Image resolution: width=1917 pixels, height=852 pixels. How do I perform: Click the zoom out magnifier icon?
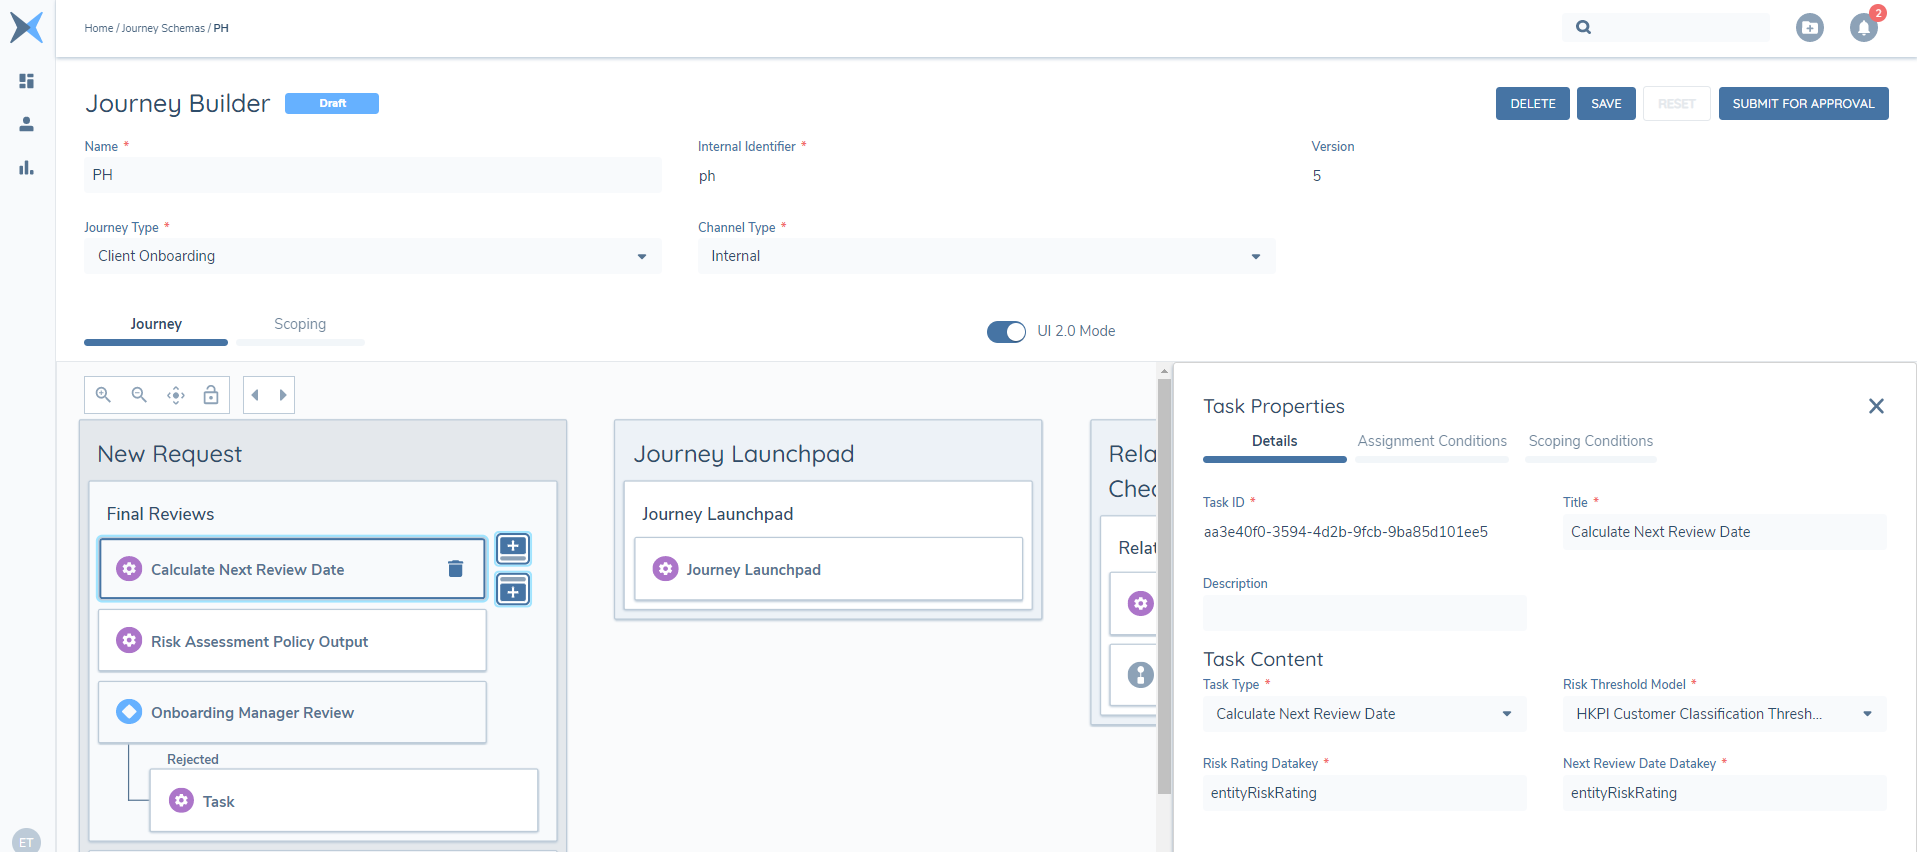(139, 395)
